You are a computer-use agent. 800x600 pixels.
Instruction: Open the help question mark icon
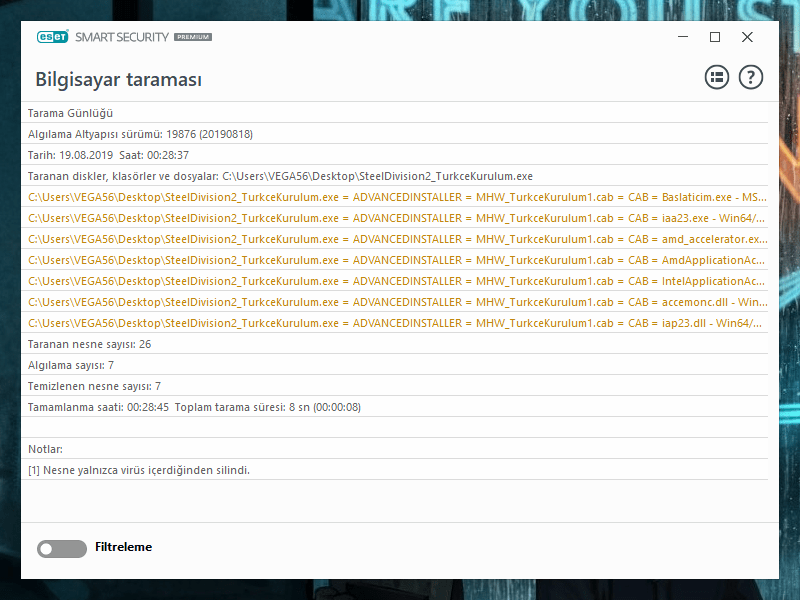(751, 78)
